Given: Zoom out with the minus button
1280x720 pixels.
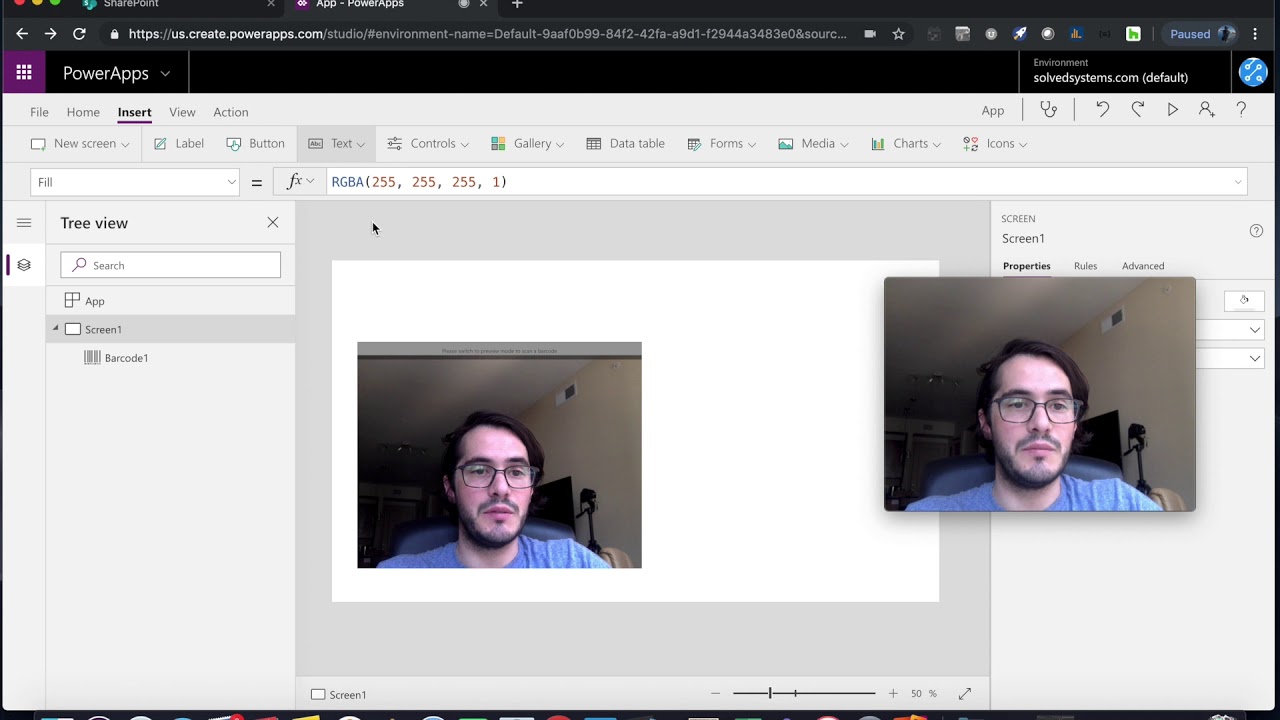Looking at the screenshot, I should (x=715, y=693).
